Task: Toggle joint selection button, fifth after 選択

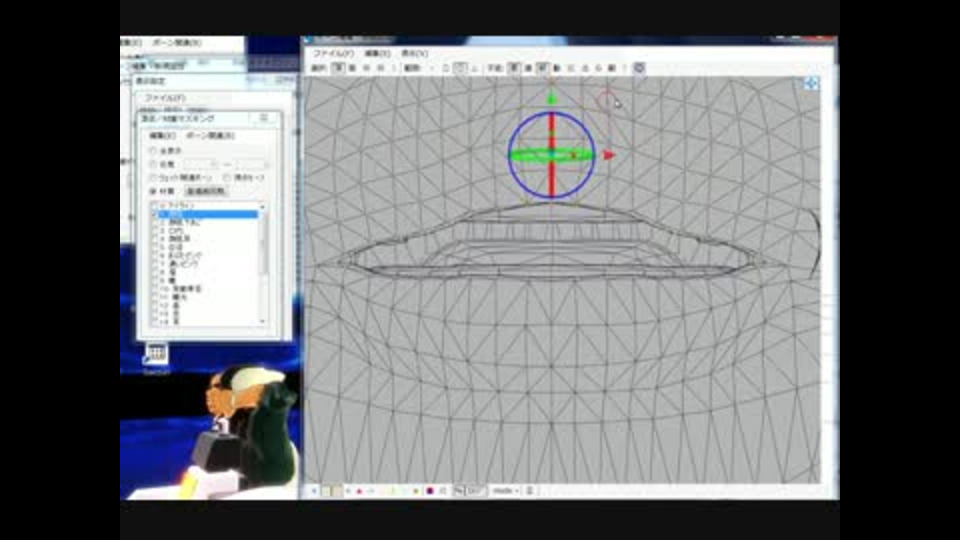Action: click(x=393, y=69)
